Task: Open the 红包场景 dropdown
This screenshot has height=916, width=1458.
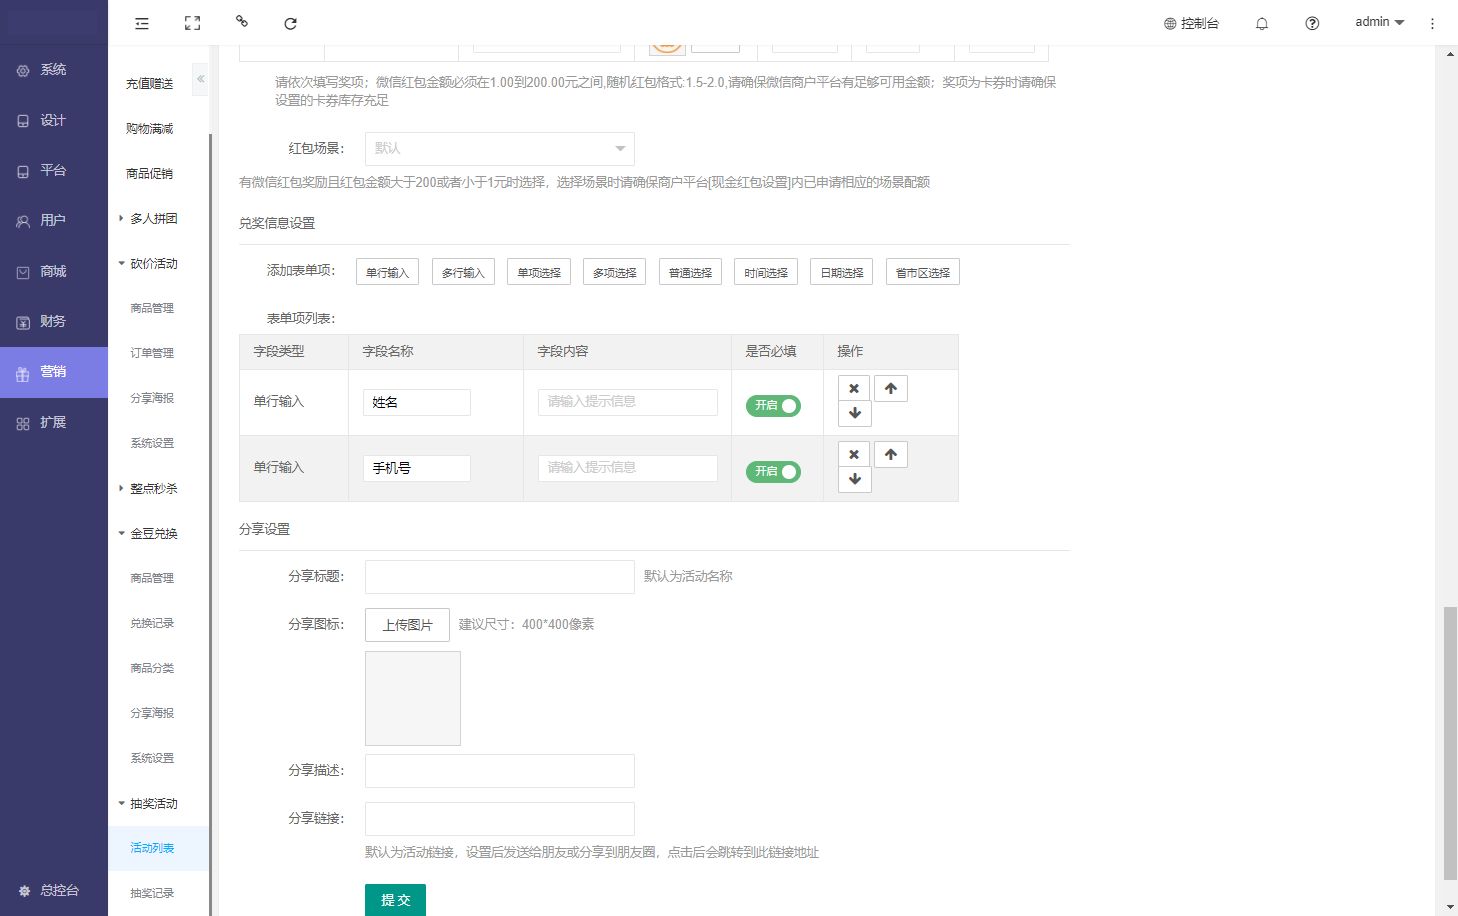Action: 499,148
